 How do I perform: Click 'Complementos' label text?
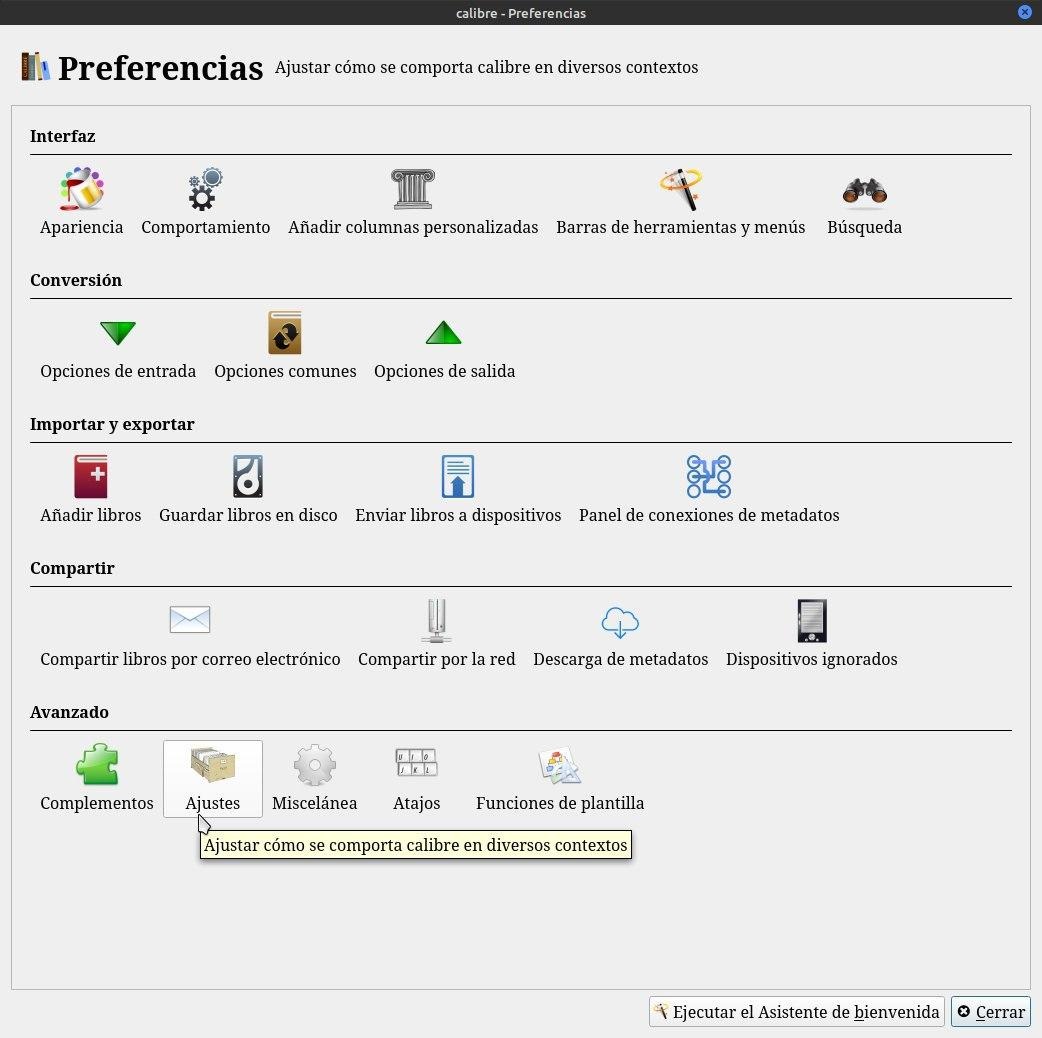coord(97,803)
